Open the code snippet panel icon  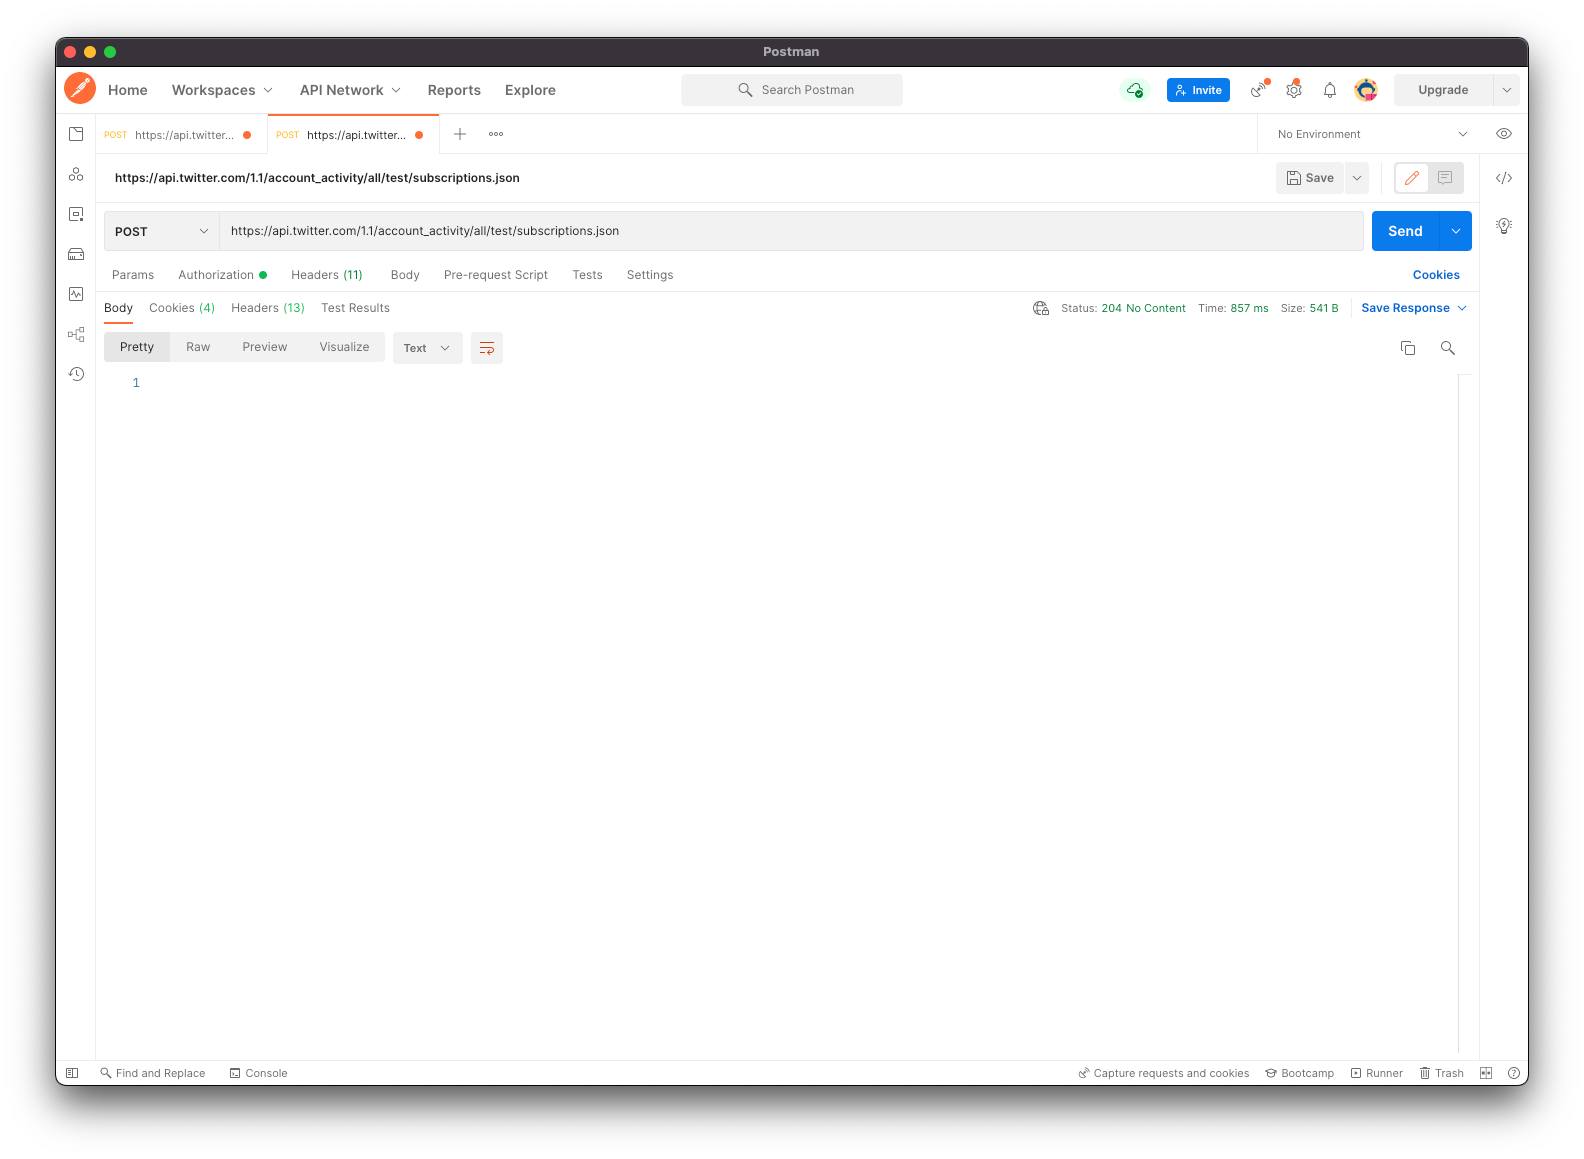point(1504,178)
